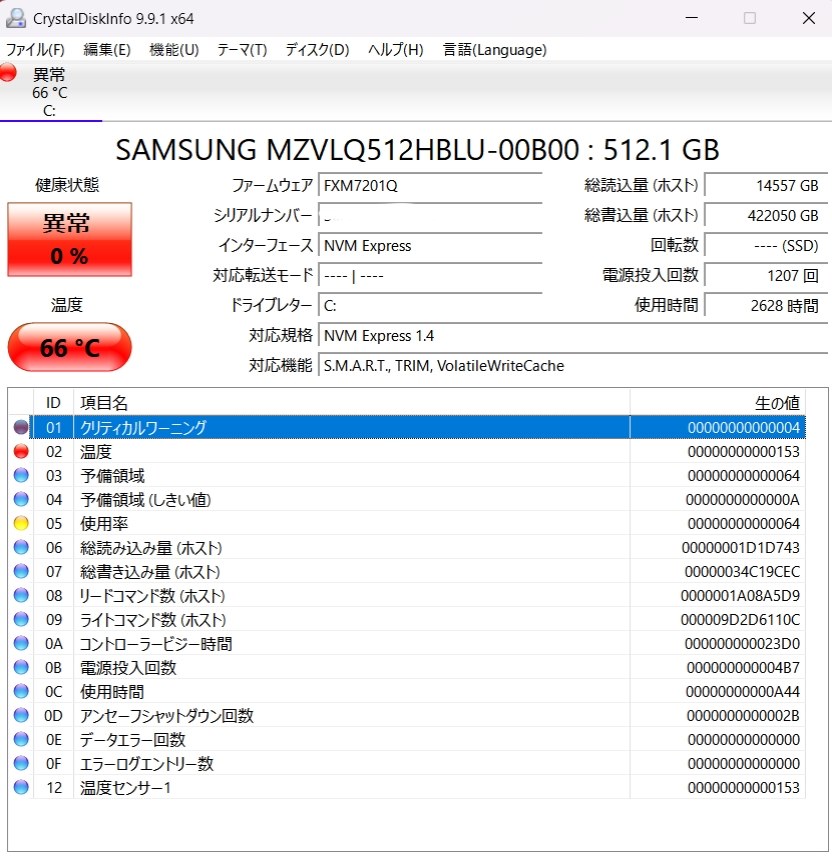Click the S.M.A.R.T., TRIM features field
Image resolution: width=832 pixels, height=856 pixels.
pos(573,366)
